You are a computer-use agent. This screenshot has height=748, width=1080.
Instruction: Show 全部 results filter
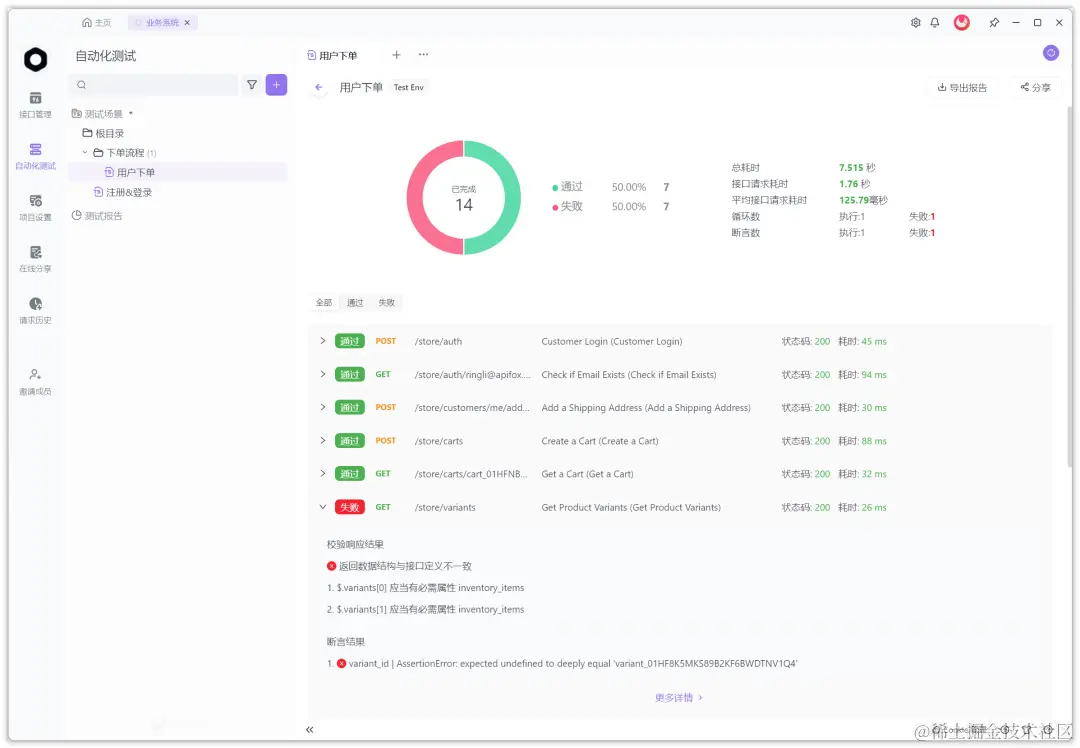coord(324,302)
